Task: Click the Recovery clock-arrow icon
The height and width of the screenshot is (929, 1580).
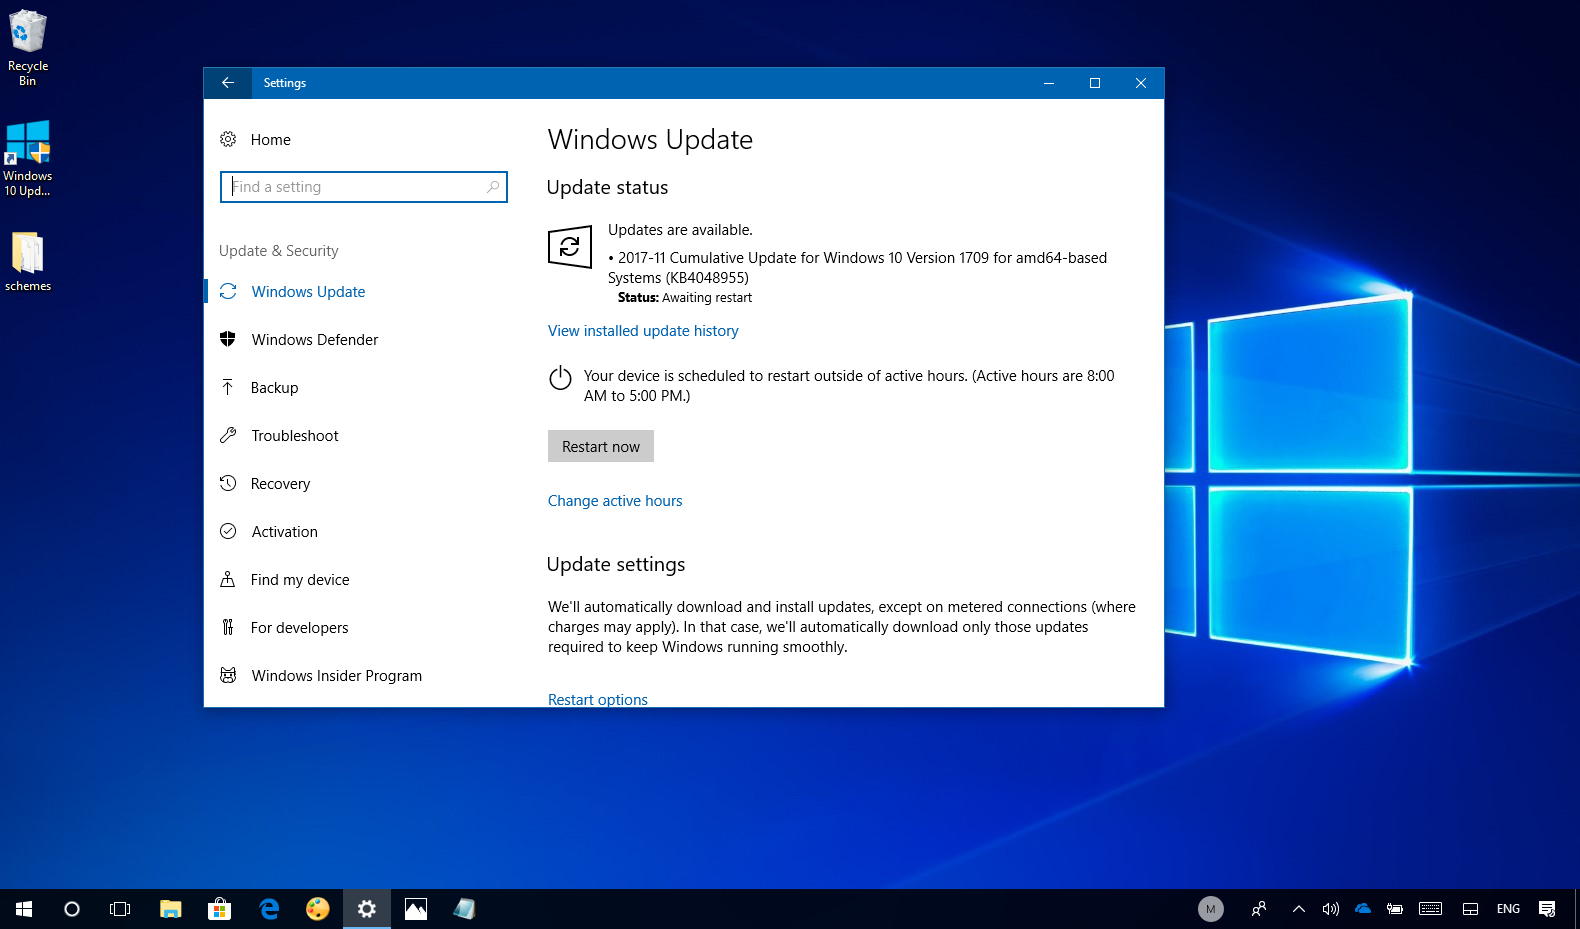Action: click(x=228, y=483)
